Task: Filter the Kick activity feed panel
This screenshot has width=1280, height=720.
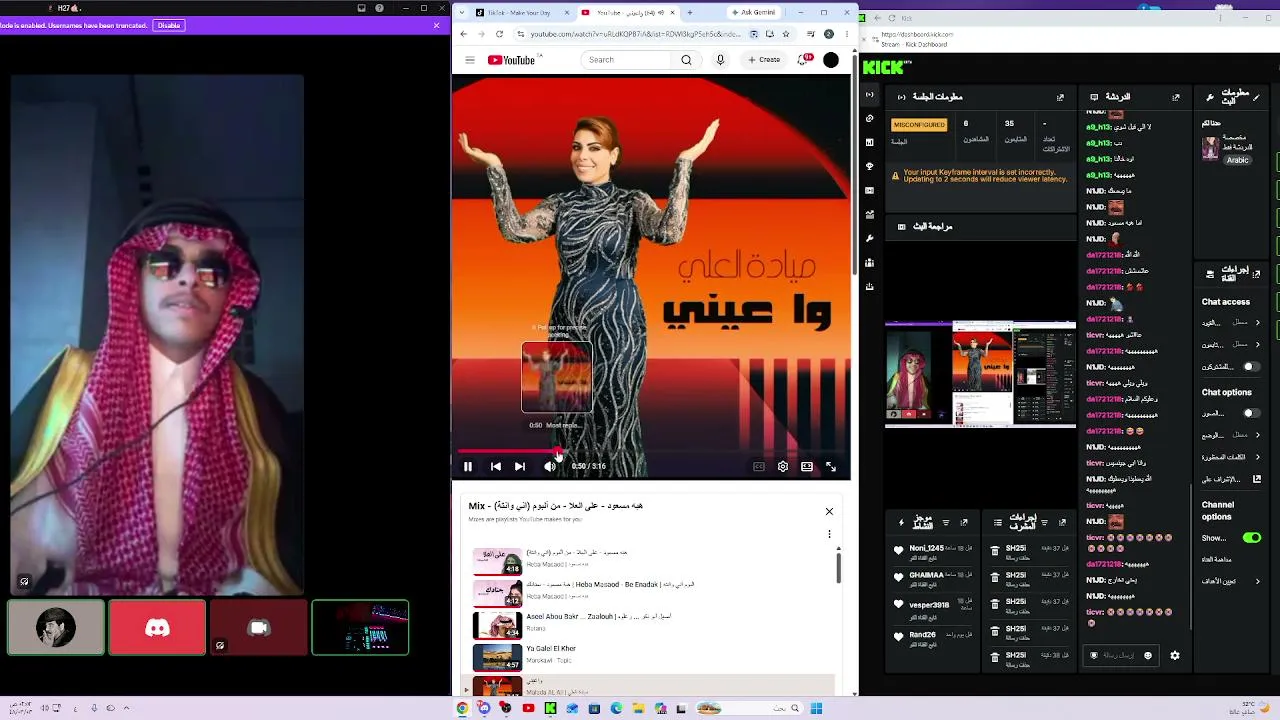Action: (x=946, y=522)
